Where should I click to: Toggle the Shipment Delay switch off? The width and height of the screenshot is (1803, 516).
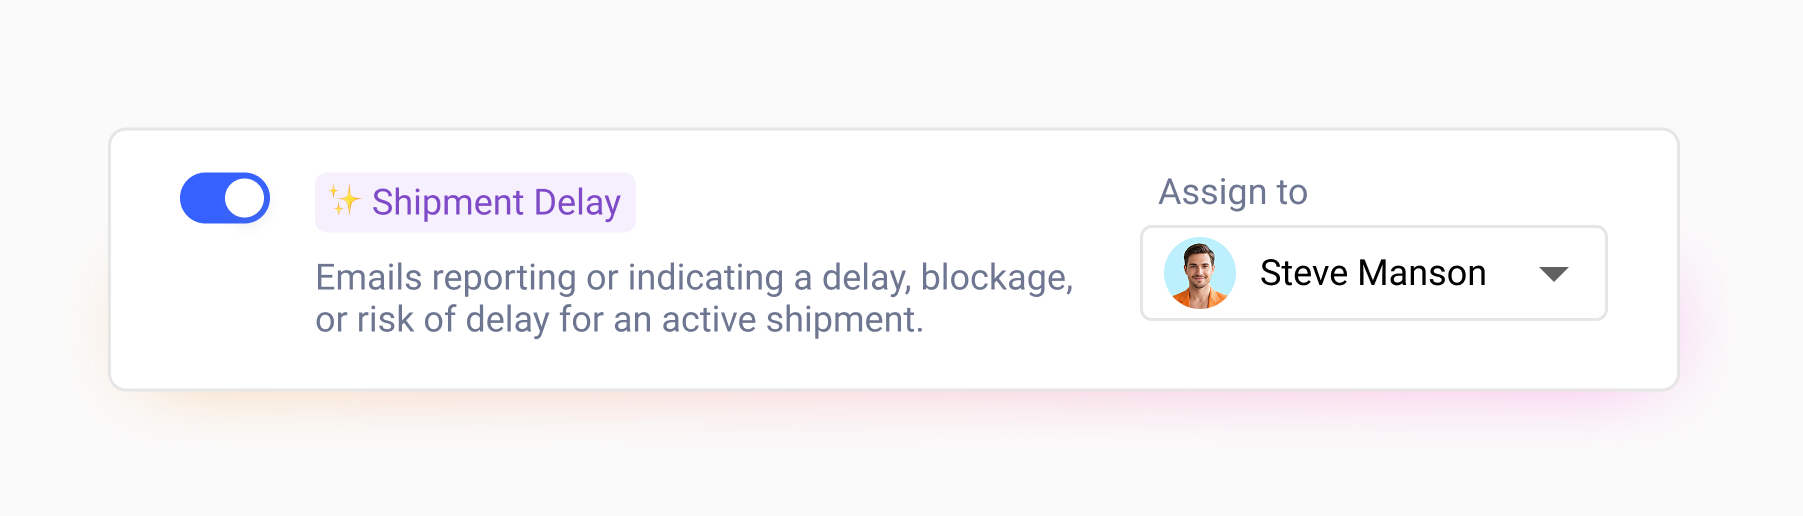point(225,198)
